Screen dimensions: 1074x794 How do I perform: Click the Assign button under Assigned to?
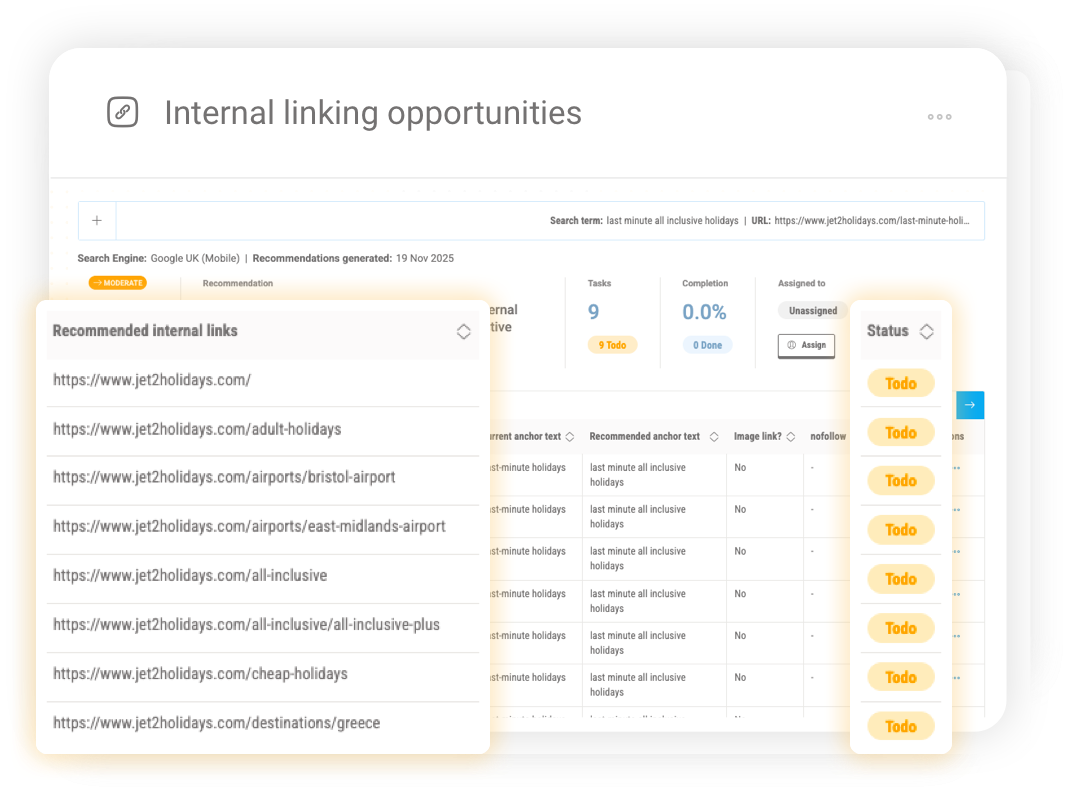click(806, 345)
